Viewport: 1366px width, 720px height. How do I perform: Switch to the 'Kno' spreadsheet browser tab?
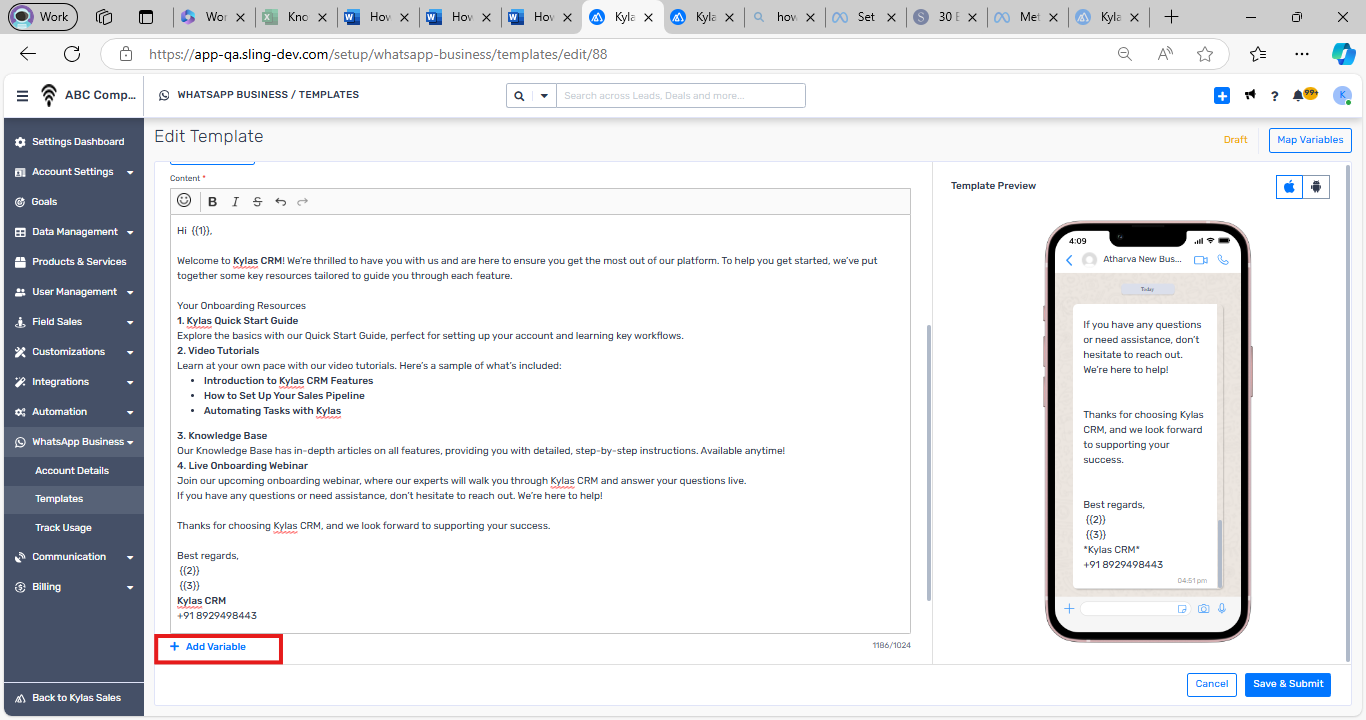pos(294,17)
